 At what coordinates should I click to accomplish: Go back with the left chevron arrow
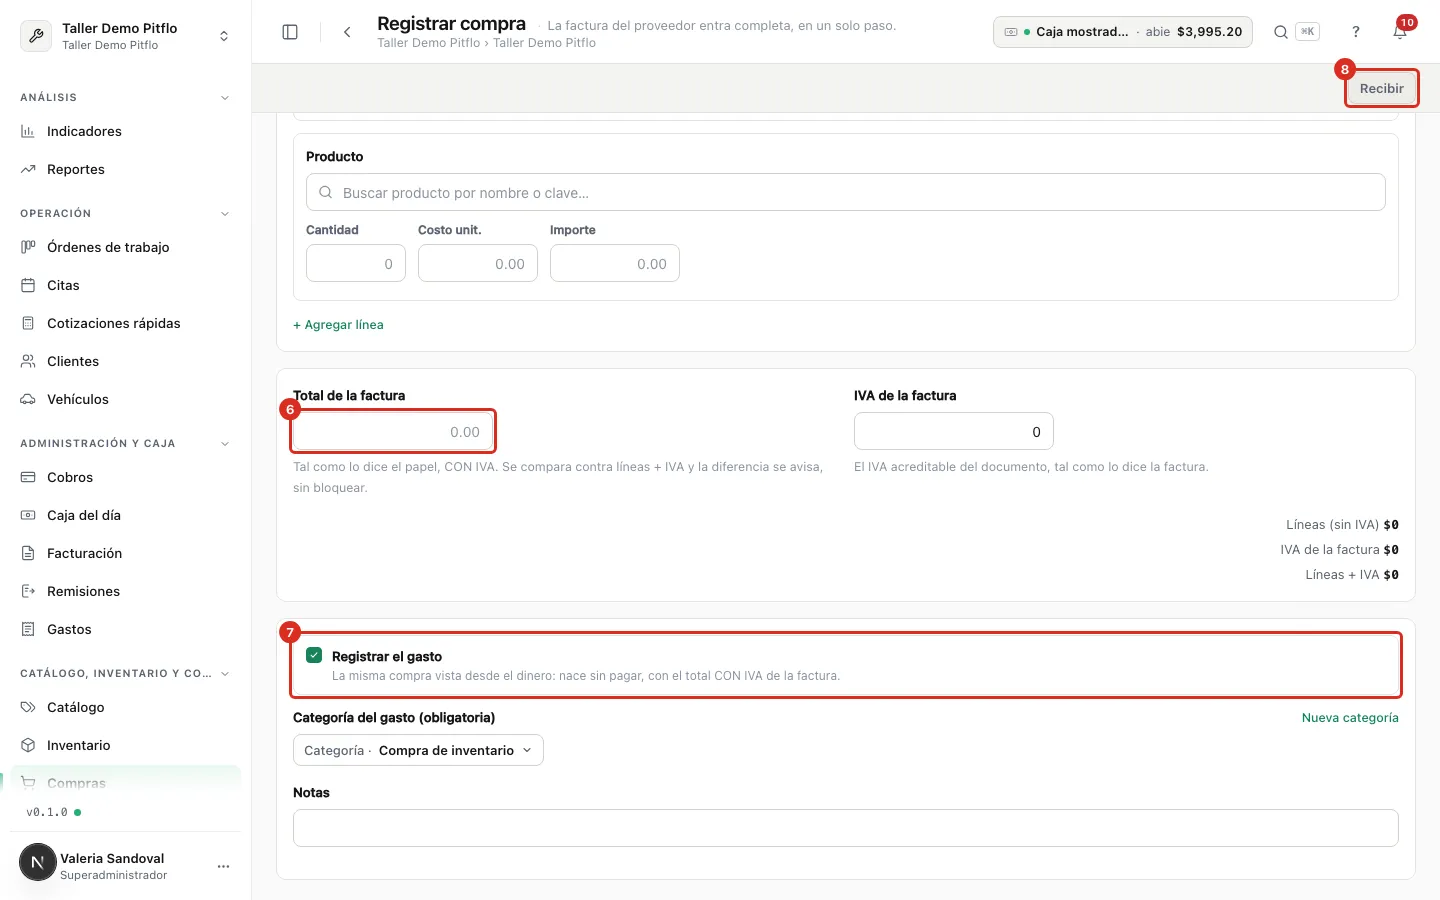pyautogui.click(x=347, y=32)
